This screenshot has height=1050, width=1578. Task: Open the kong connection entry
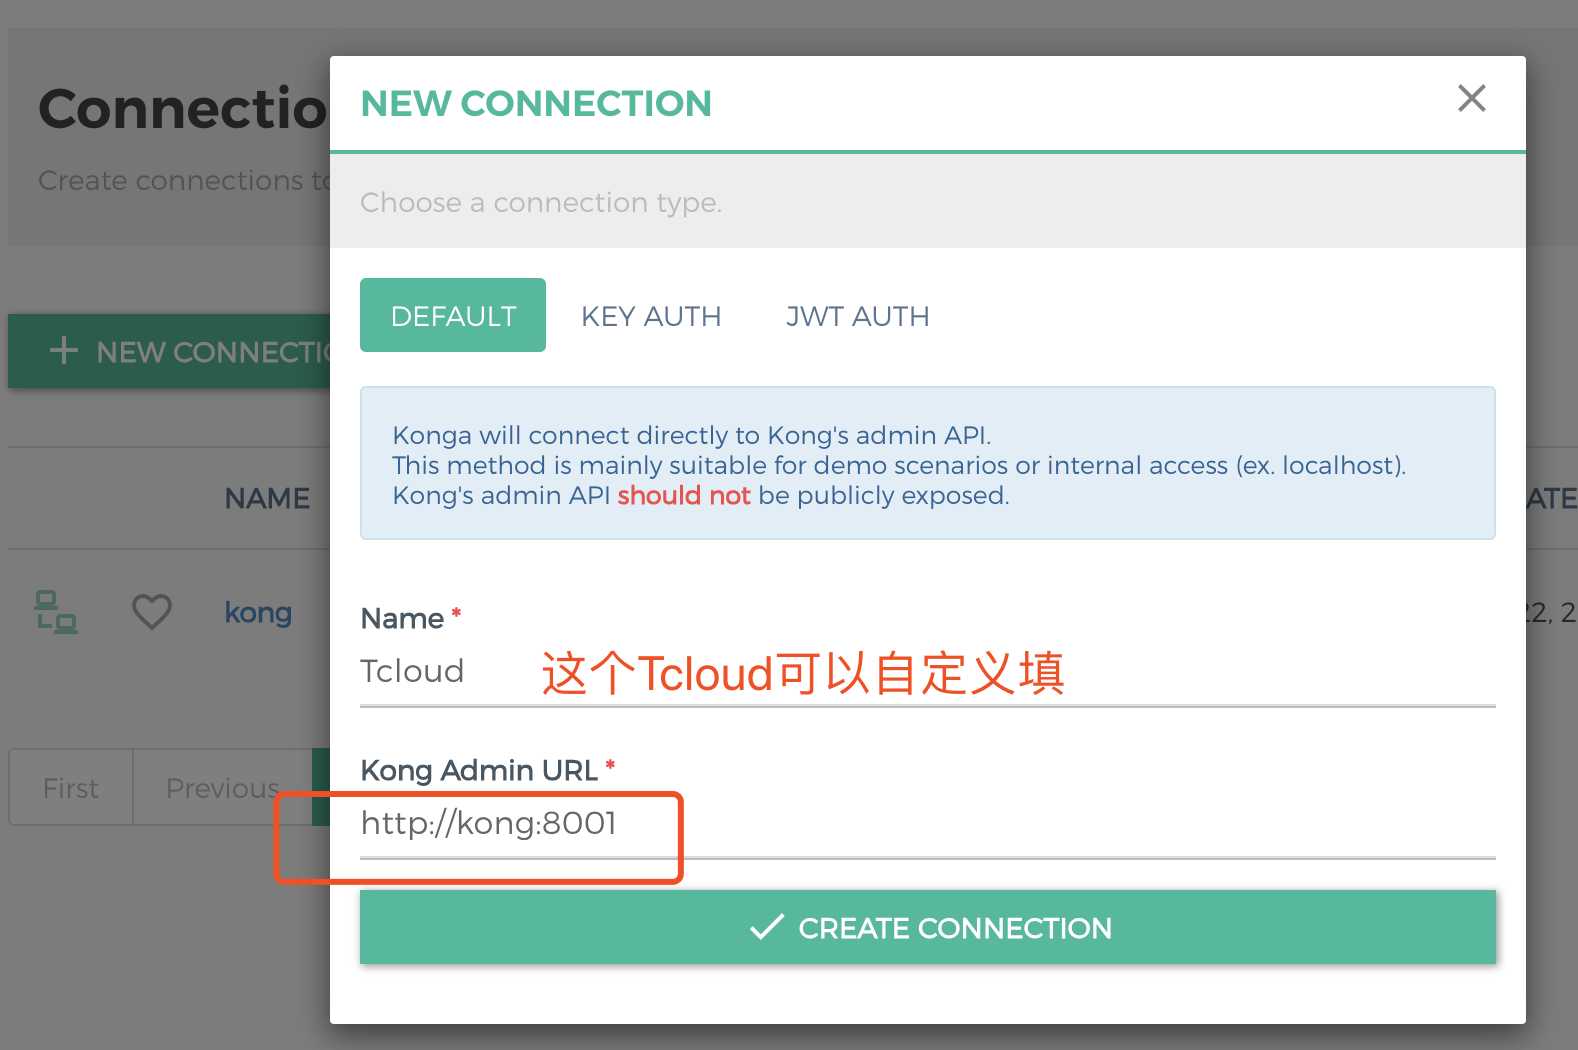[257, 612]
